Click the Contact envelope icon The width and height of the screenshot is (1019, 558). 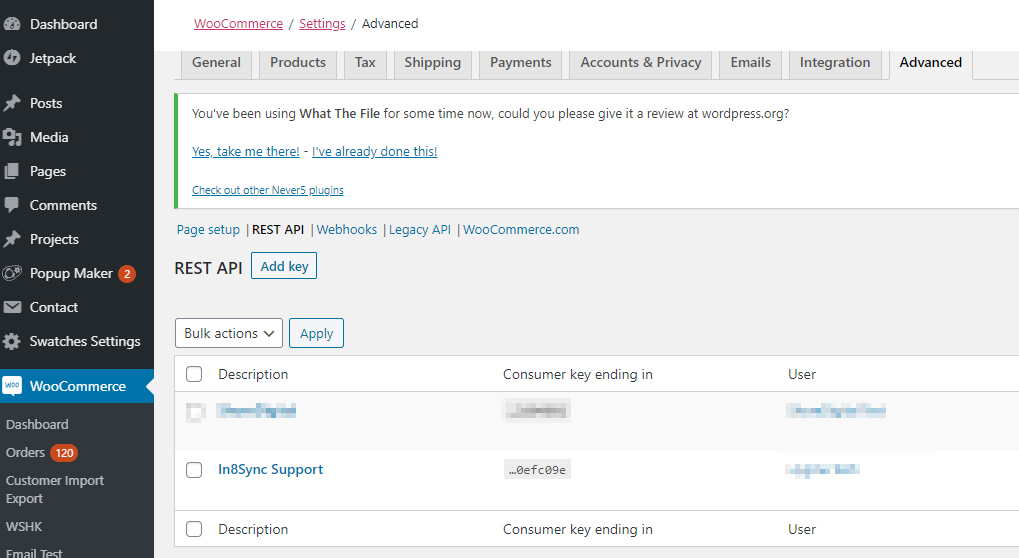click(13, 307)
